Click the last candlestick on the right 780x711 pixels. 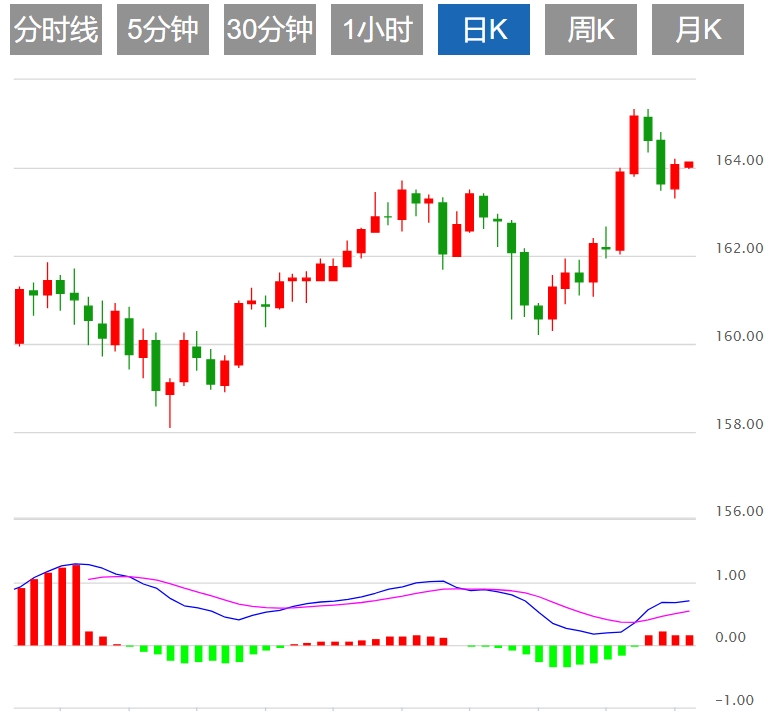pyautogui.click(x=689, y=165)
